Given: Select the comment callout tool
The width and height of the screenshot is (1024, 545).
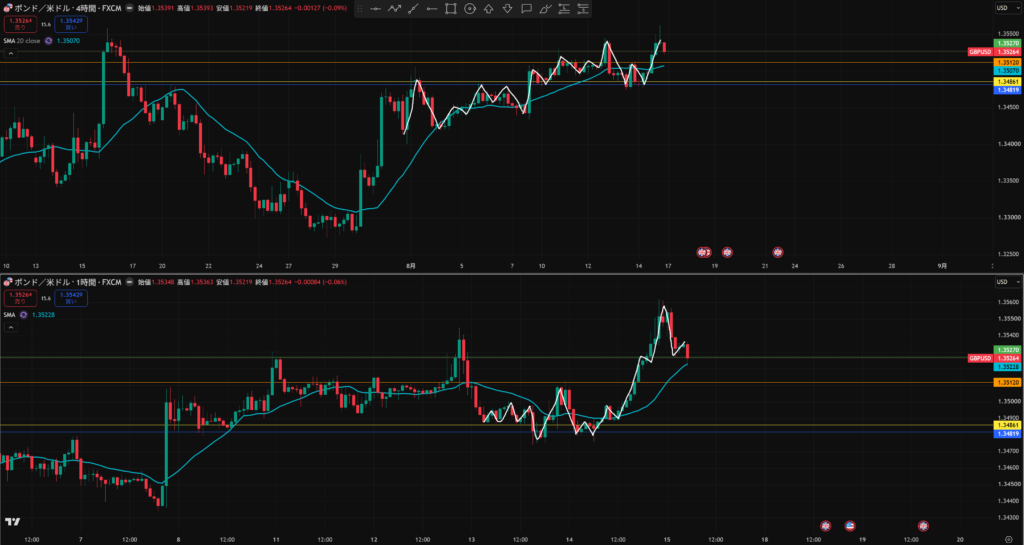Looking at the screenshot, I should pos(526,8).
